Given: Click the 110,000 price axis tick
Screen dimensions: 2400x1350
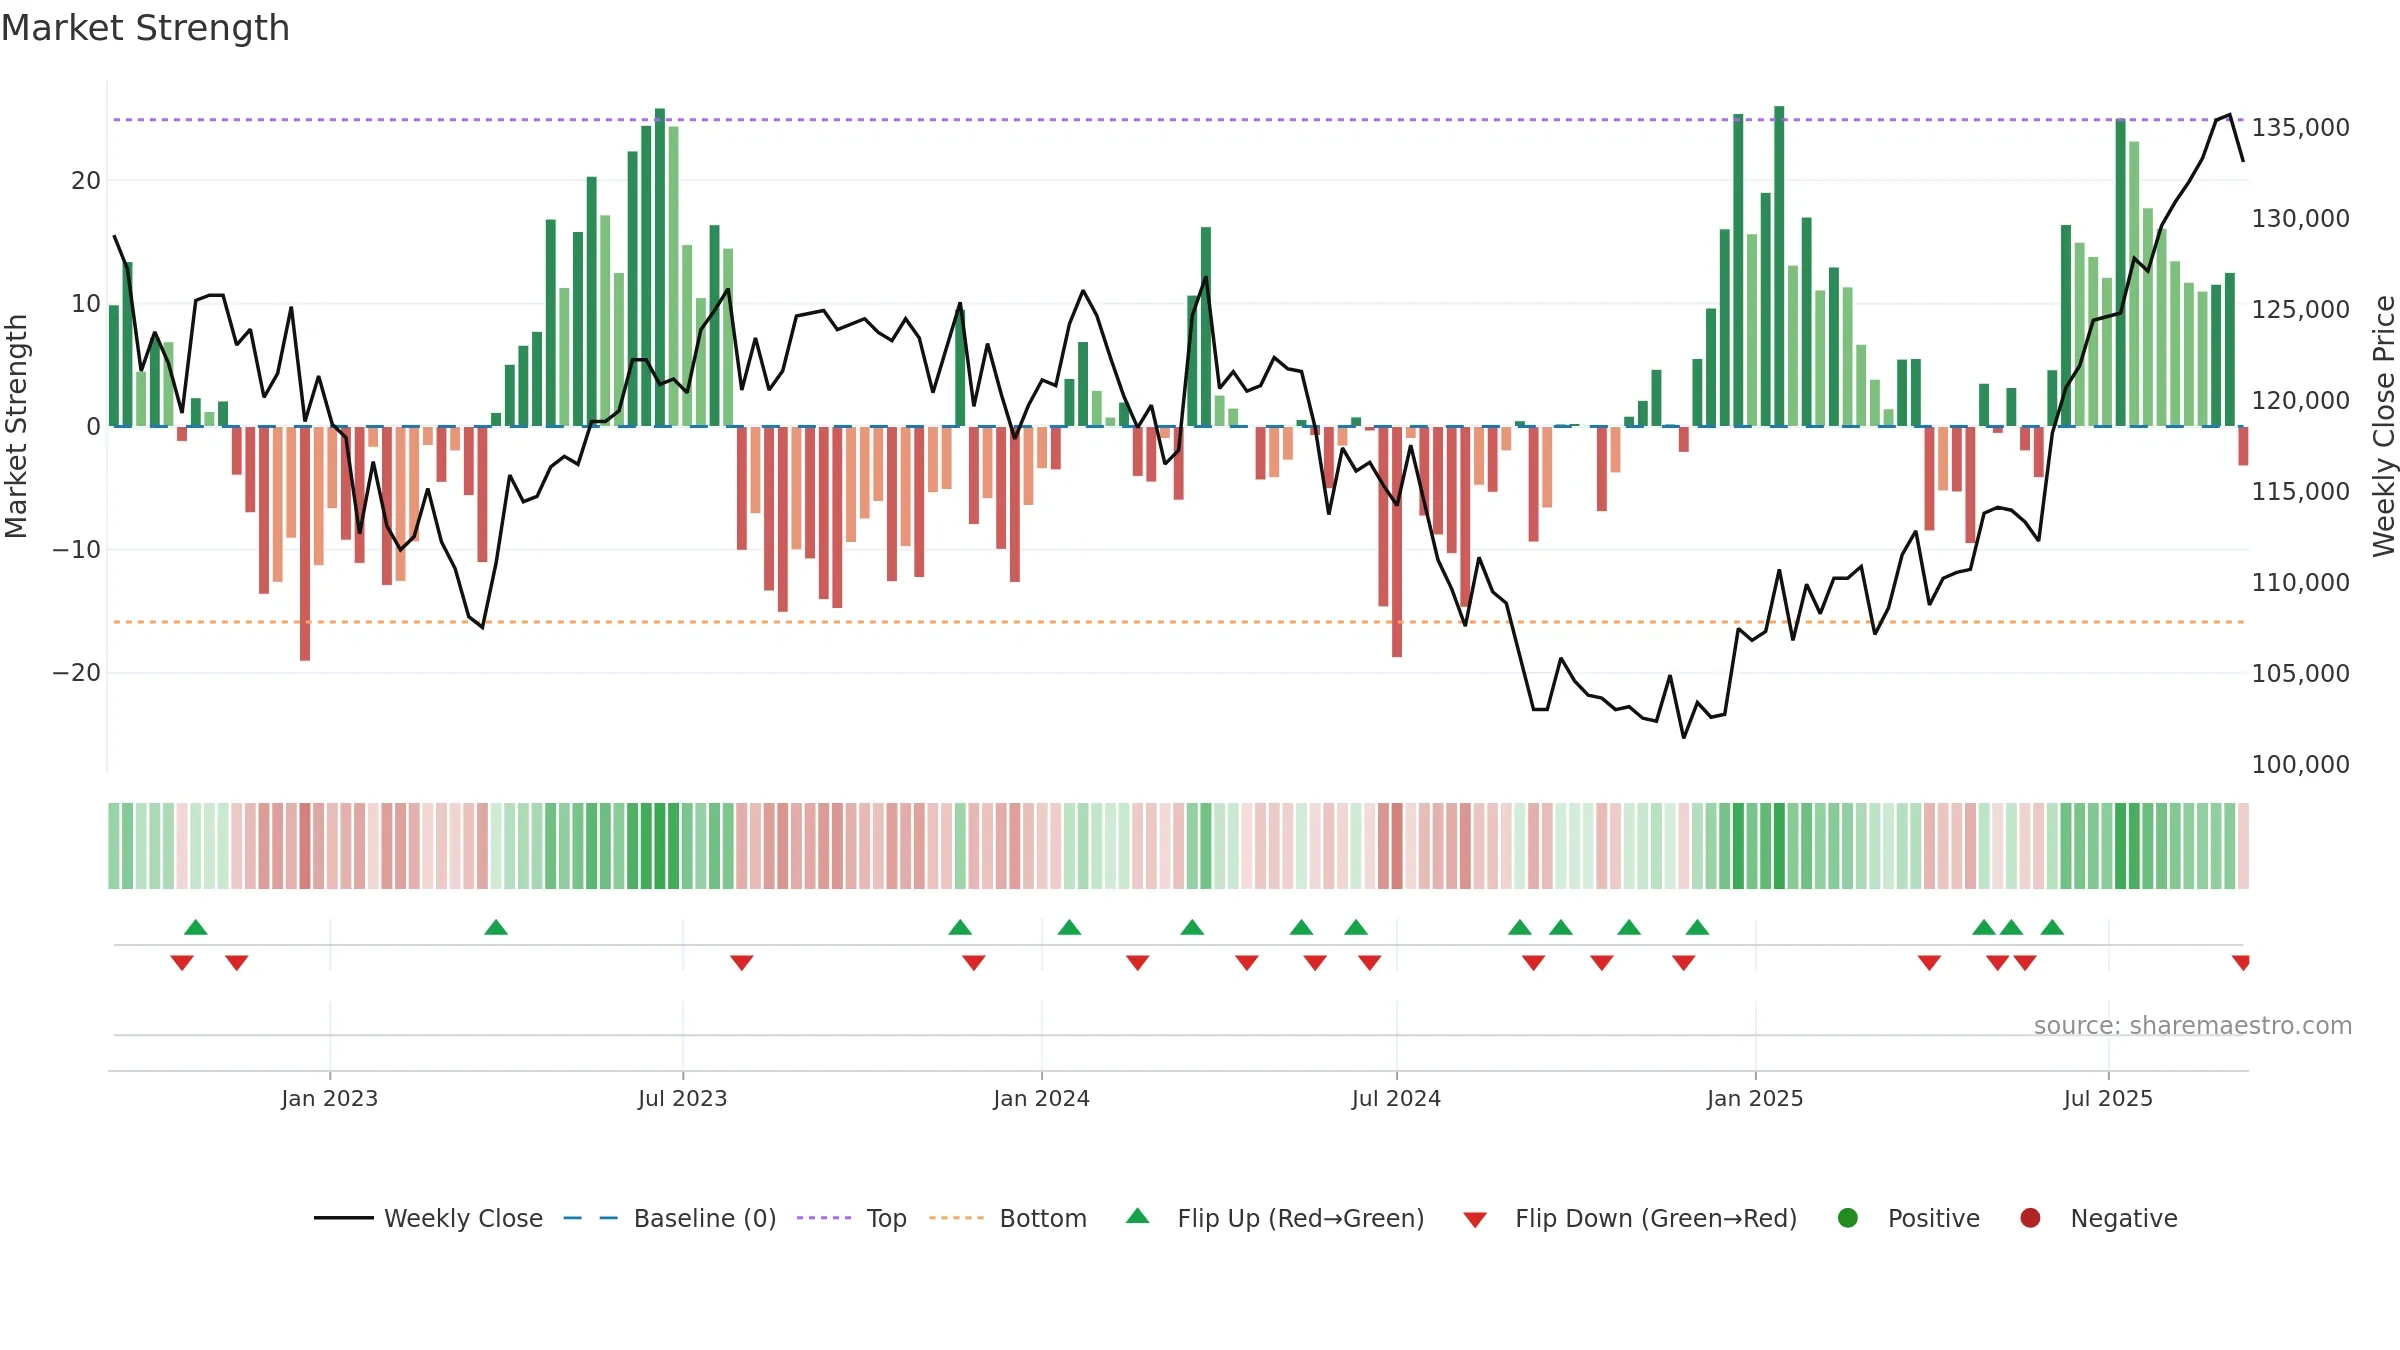Looking at the screenshot, I should 2300,583.
